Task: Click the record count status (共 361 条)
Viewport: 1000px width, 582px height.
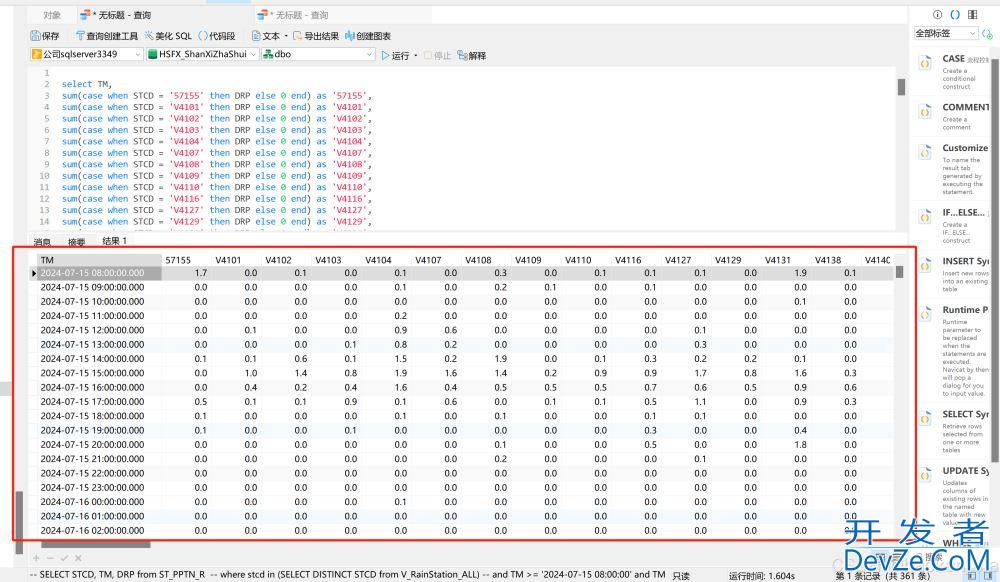Action: [x=881, y=576]
